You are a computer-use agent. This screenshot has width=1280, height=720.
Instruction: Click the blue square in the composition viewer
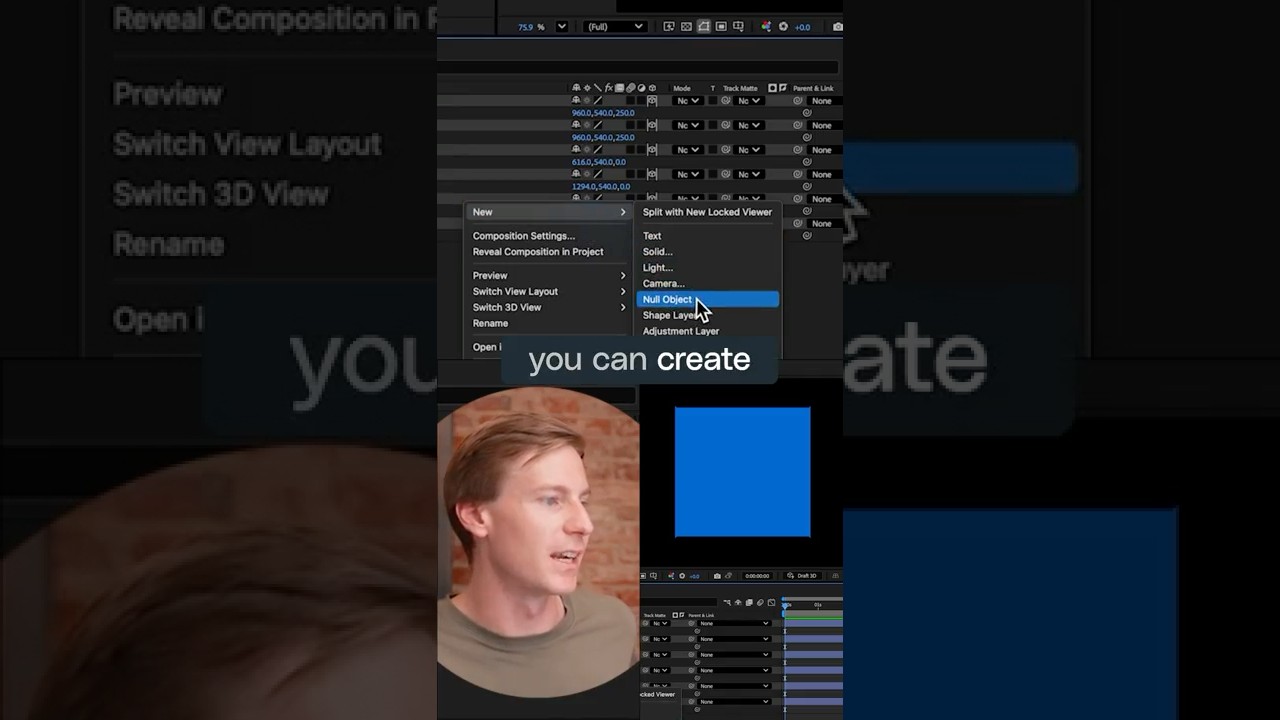pyautogui.click(x=742, y=471)
